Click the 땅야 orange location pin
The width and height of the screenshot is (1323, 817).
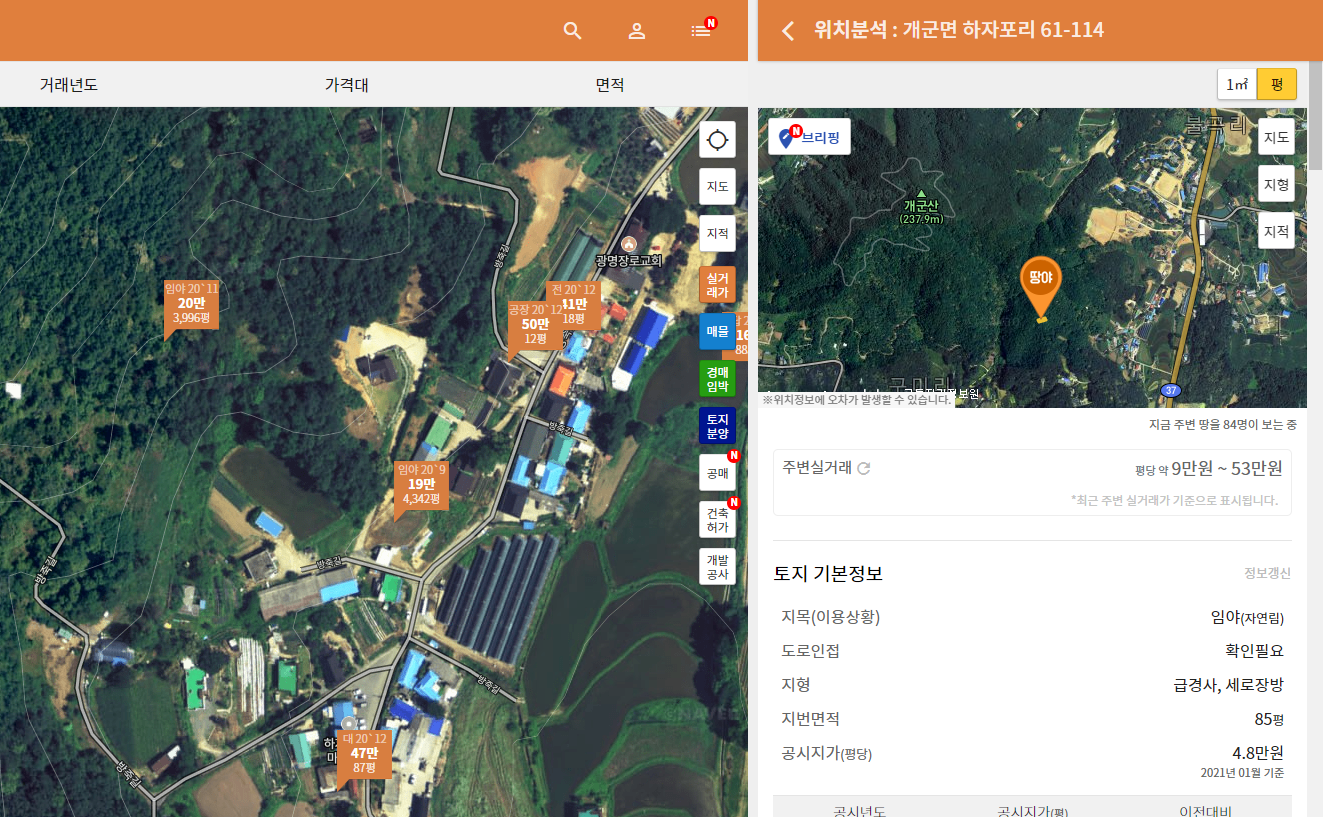pyautogui.click(x=1041, y=288)
